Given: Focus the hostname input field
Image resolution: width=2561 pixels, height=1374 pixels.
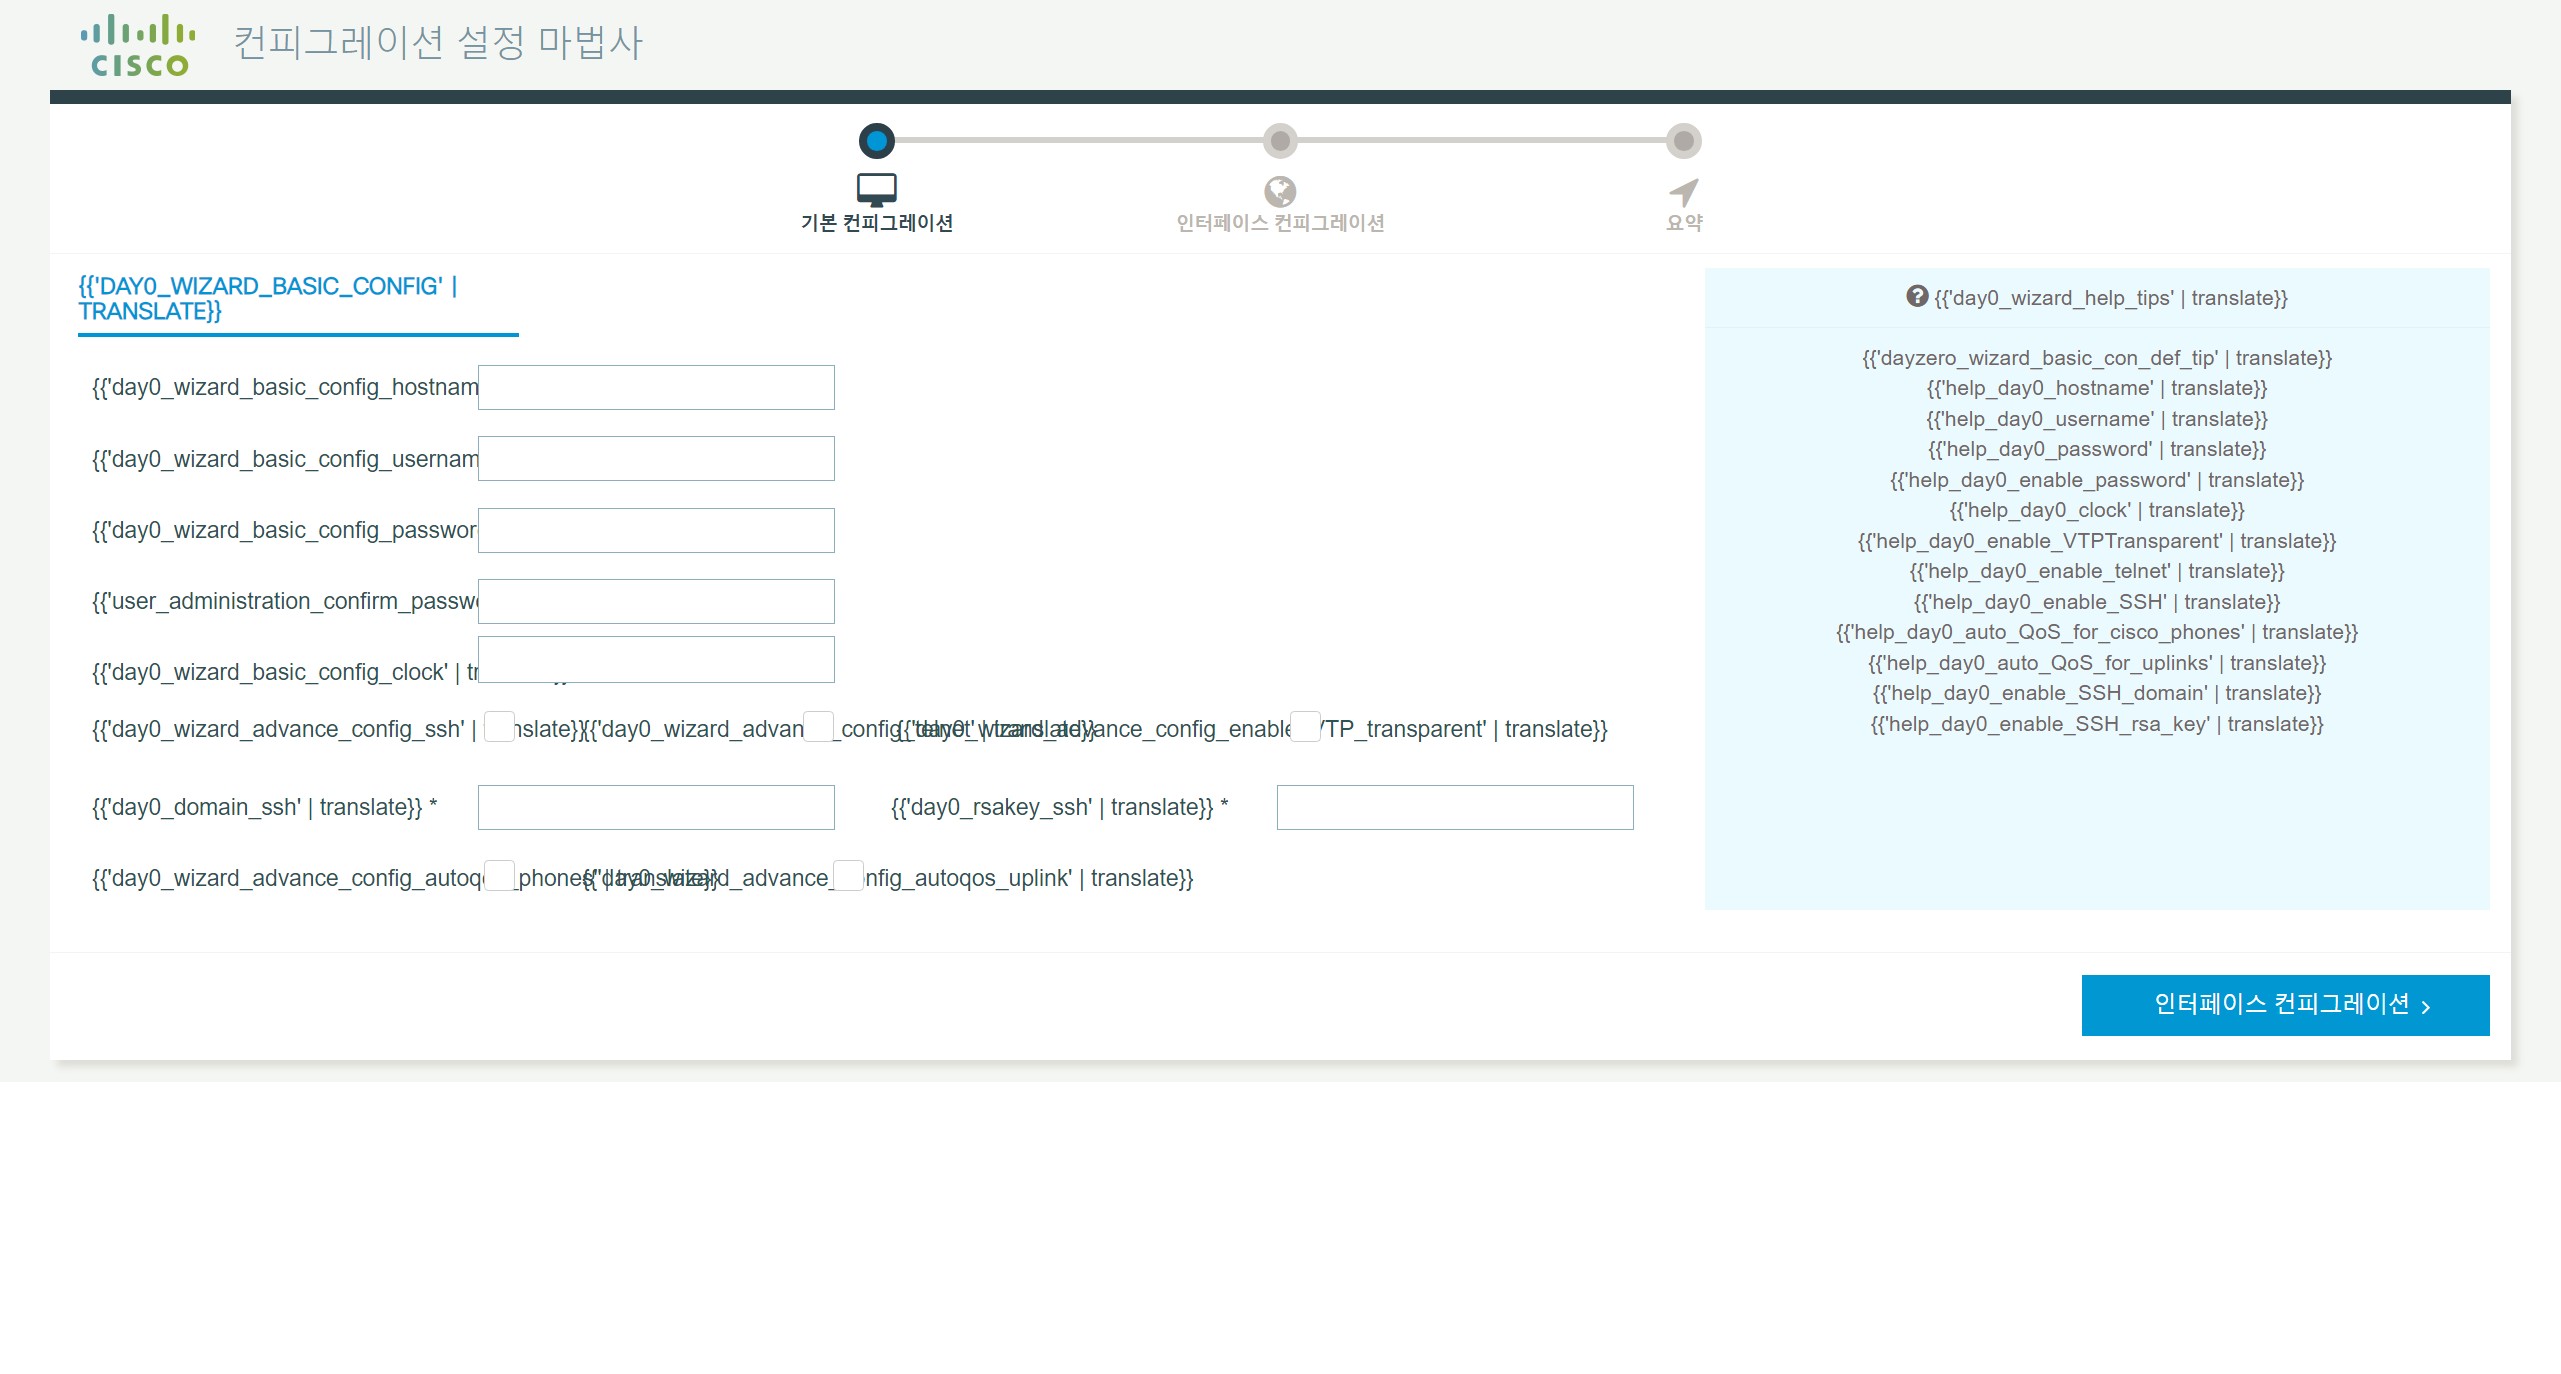Looking at the screenshot, I should tap(656, 387).
